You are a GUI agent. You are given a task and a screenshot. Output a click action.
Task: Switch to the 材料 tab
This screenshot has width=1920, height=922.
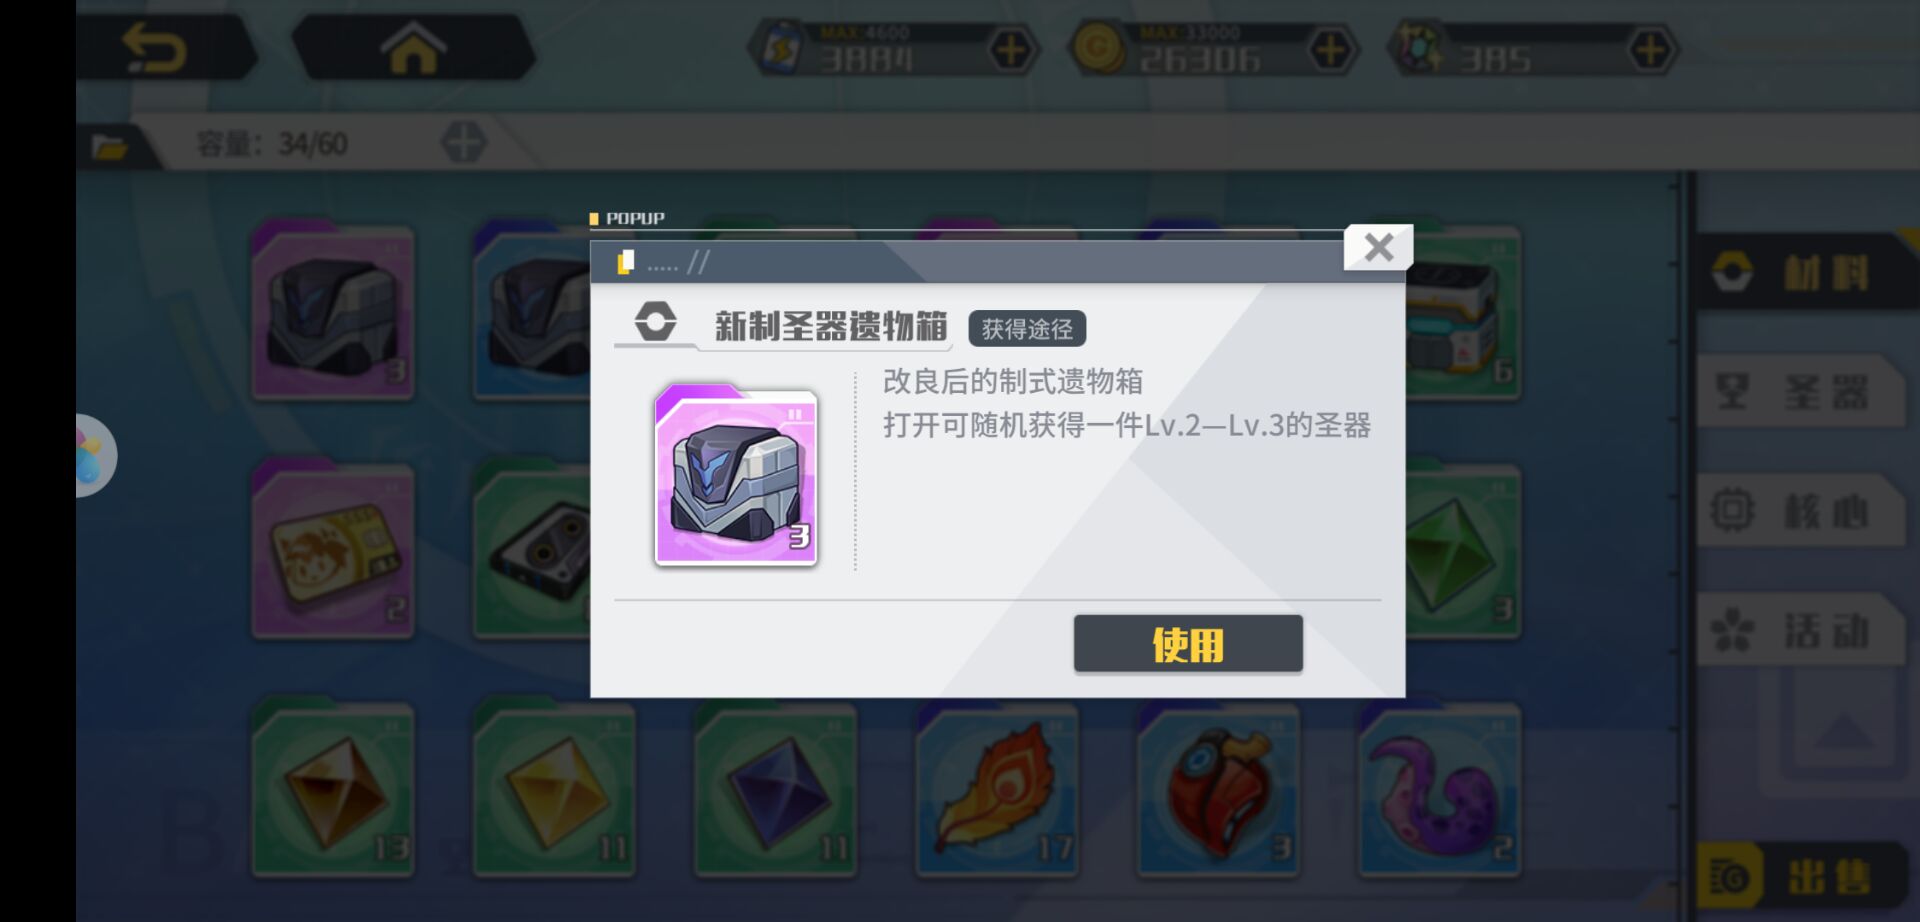pos(1801,272)
